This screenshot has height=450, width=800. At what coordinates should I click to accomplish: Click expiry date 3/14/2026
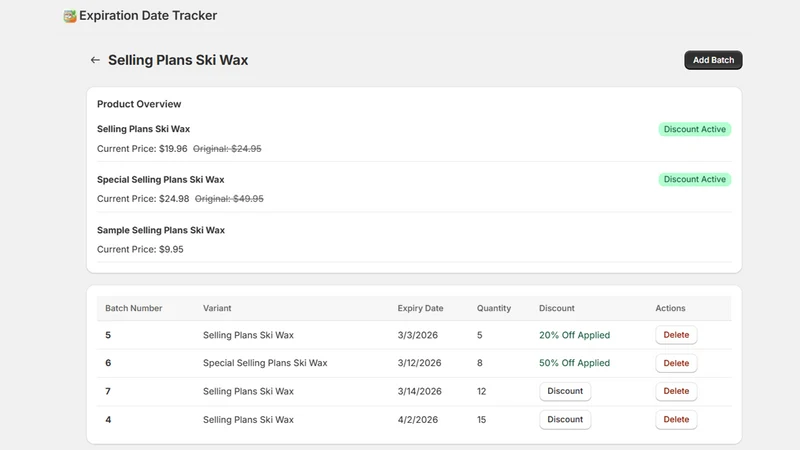coord(419,391)
